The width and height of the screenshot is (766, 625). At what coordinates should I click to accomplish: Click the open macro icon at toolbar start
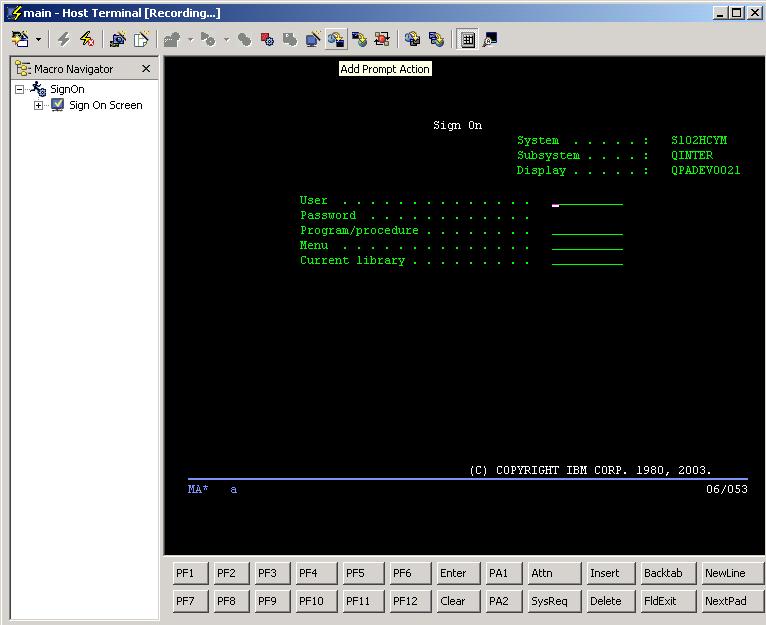(x=21, y=39)
